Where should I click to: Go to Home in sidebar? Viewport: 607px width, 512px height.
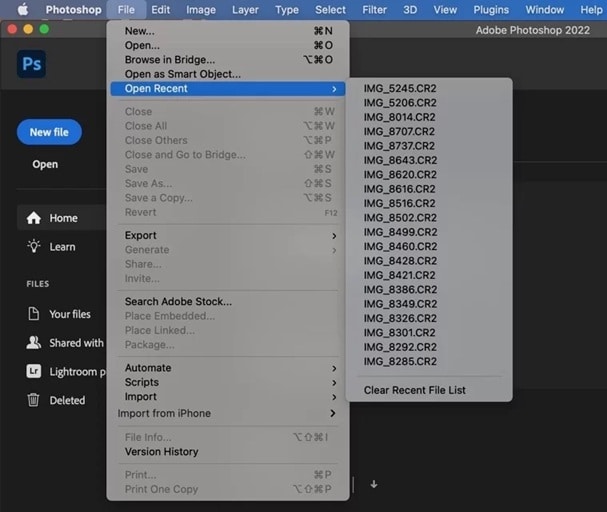(61, 218)
